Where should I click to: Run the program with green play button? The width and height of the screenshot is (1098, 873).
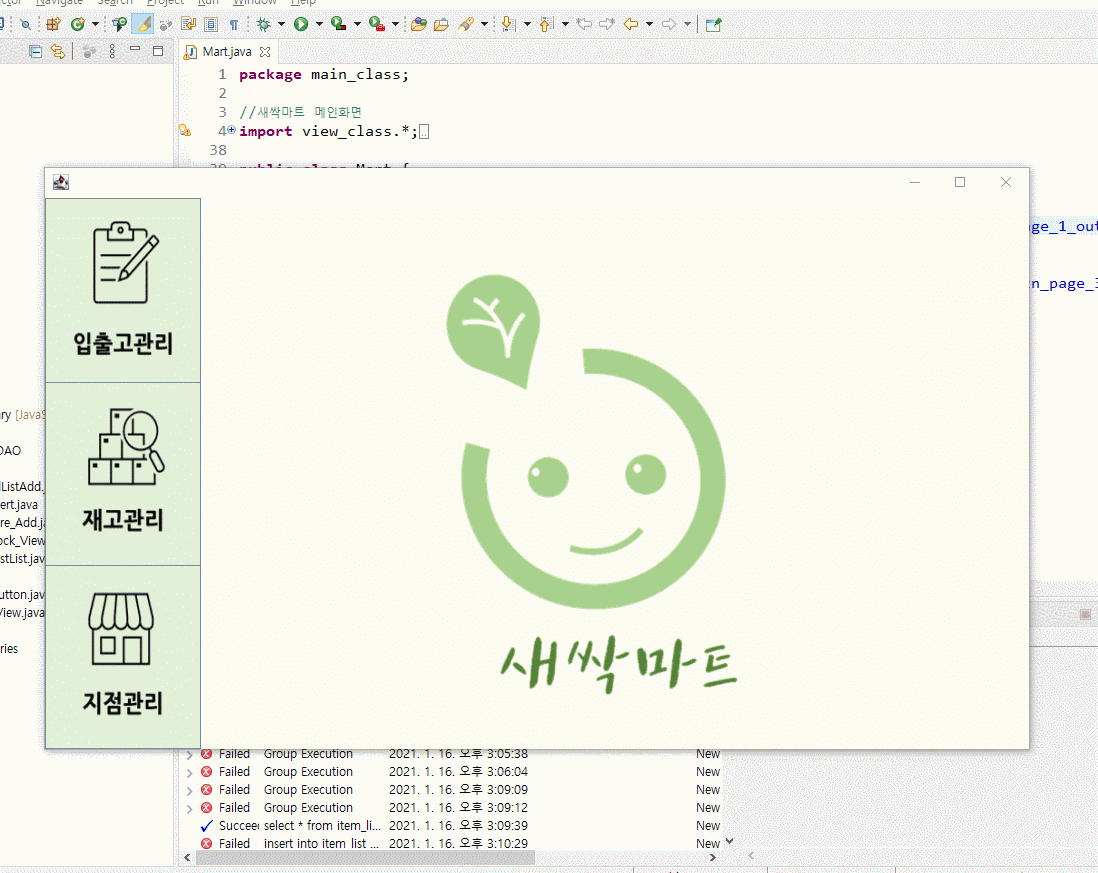301,25
